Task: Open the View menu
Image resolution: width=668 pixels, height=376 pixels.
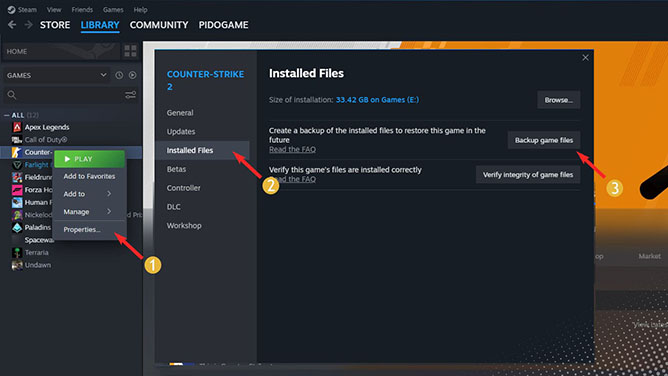Action: (54, 9)
